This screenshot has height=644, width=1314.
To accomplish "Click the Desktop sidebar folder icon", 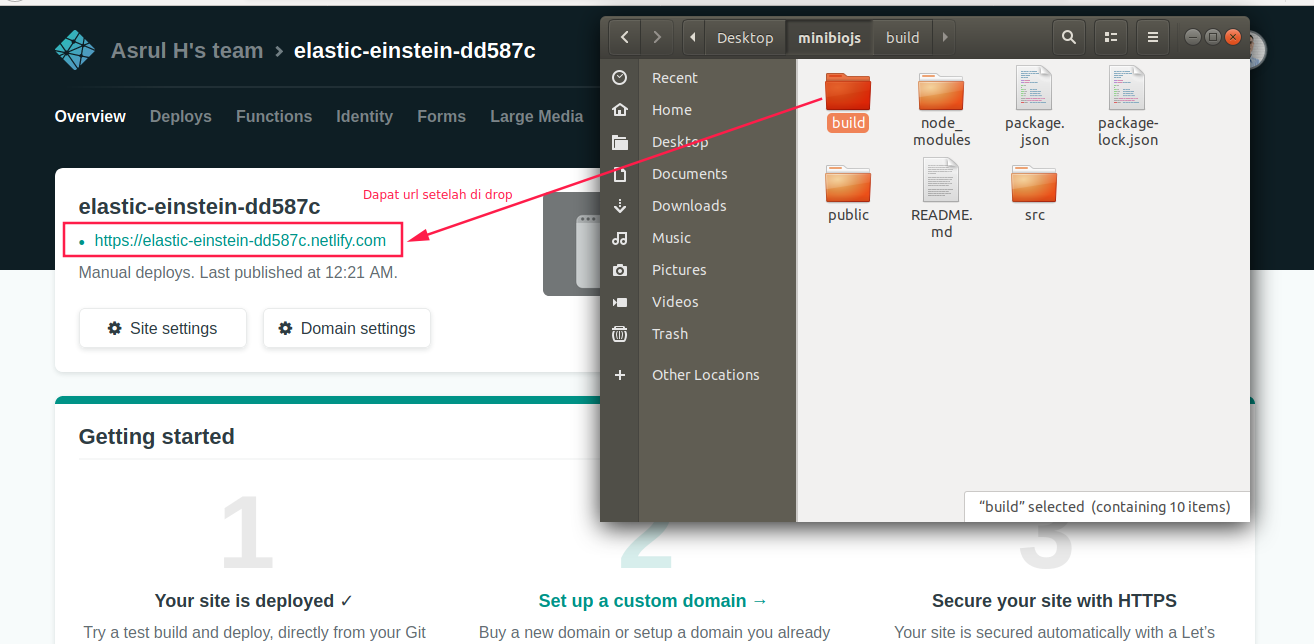I will [x=620, y=142].
